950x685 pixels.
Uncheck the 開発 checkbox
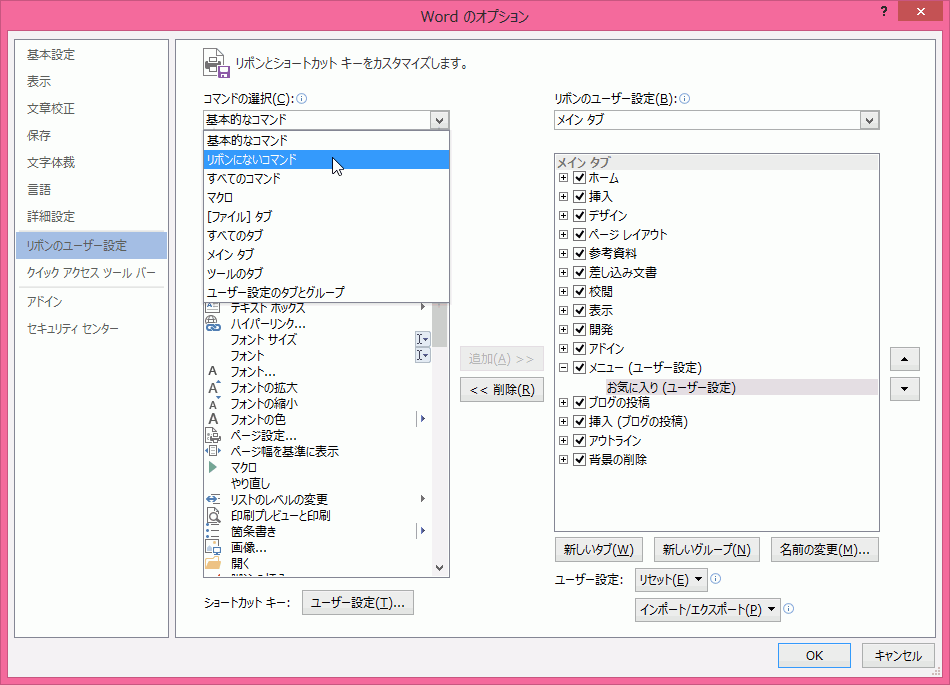579,329
